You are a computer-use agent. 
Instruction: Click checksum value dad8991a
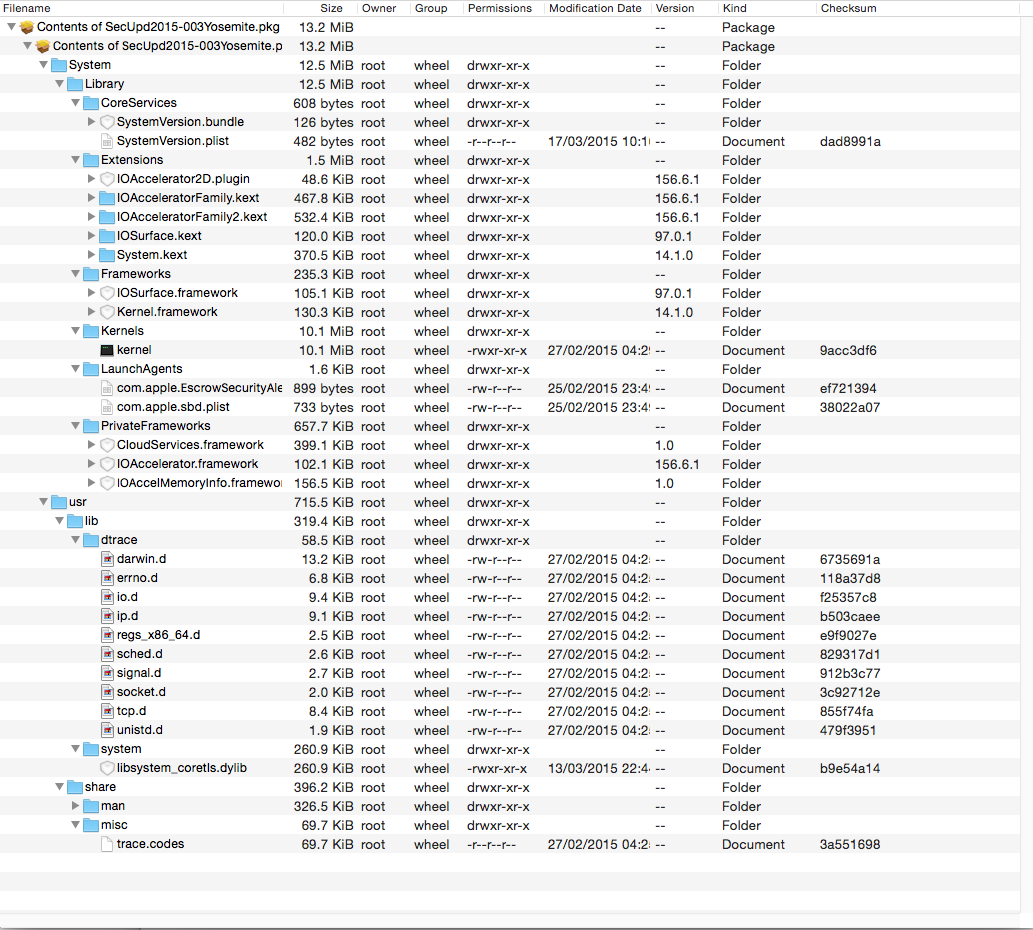click(850, 142)
